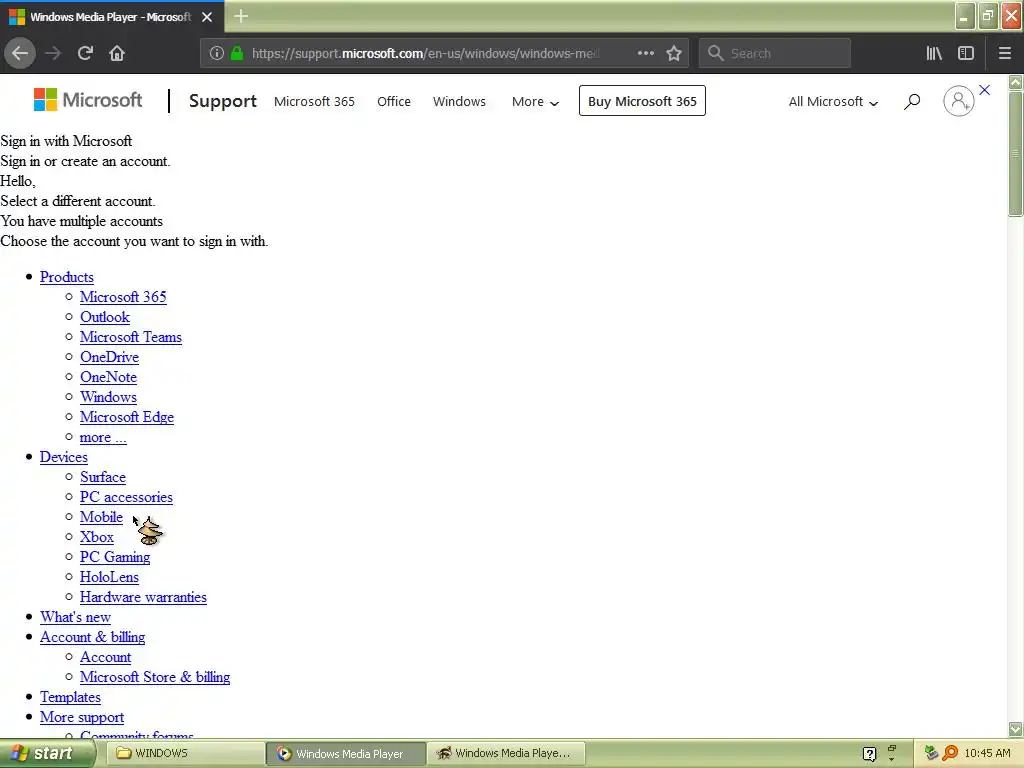This screenshot has width=1024, height=768.
Task: Bookmark this page with the star icon
Action: coord(674,53)
